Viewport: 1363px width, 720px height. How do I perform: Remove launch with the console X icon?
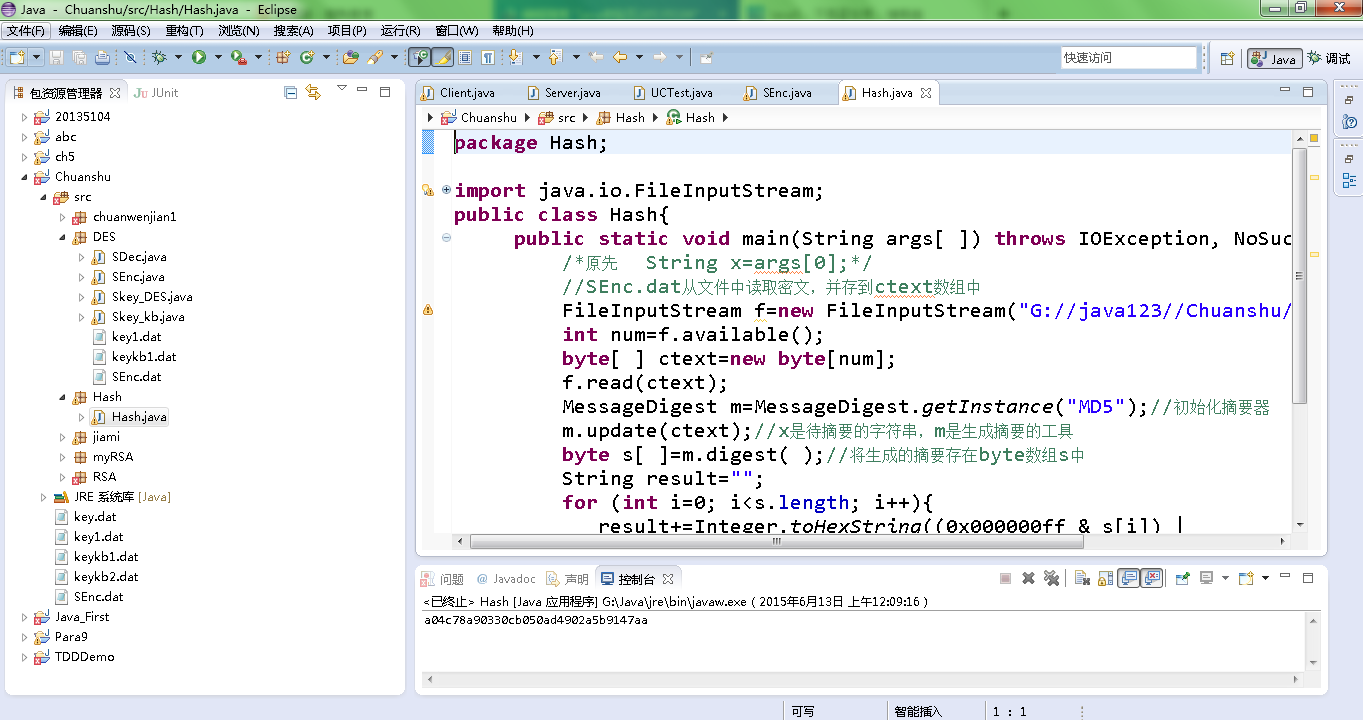1028,578
